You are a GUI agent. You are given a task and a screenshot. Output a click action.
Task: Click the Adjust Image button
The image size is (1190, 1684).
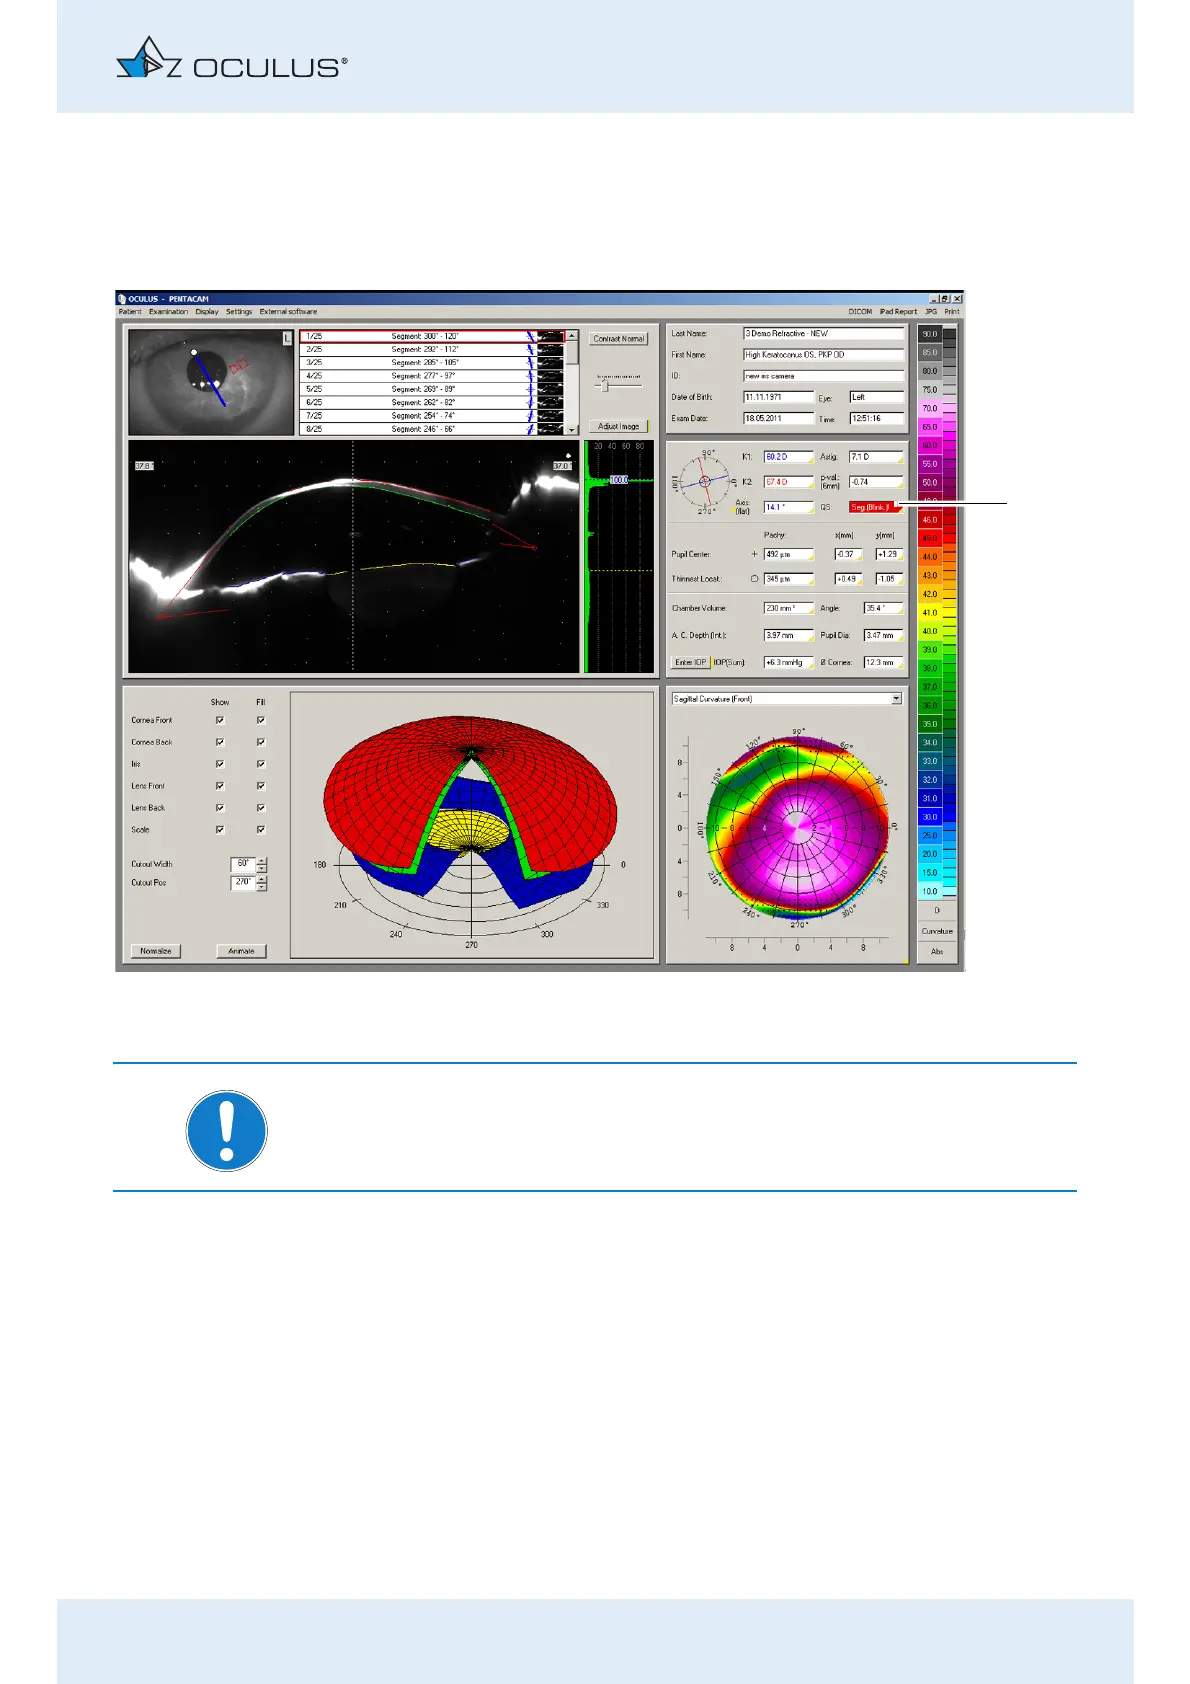click(619, 426)
